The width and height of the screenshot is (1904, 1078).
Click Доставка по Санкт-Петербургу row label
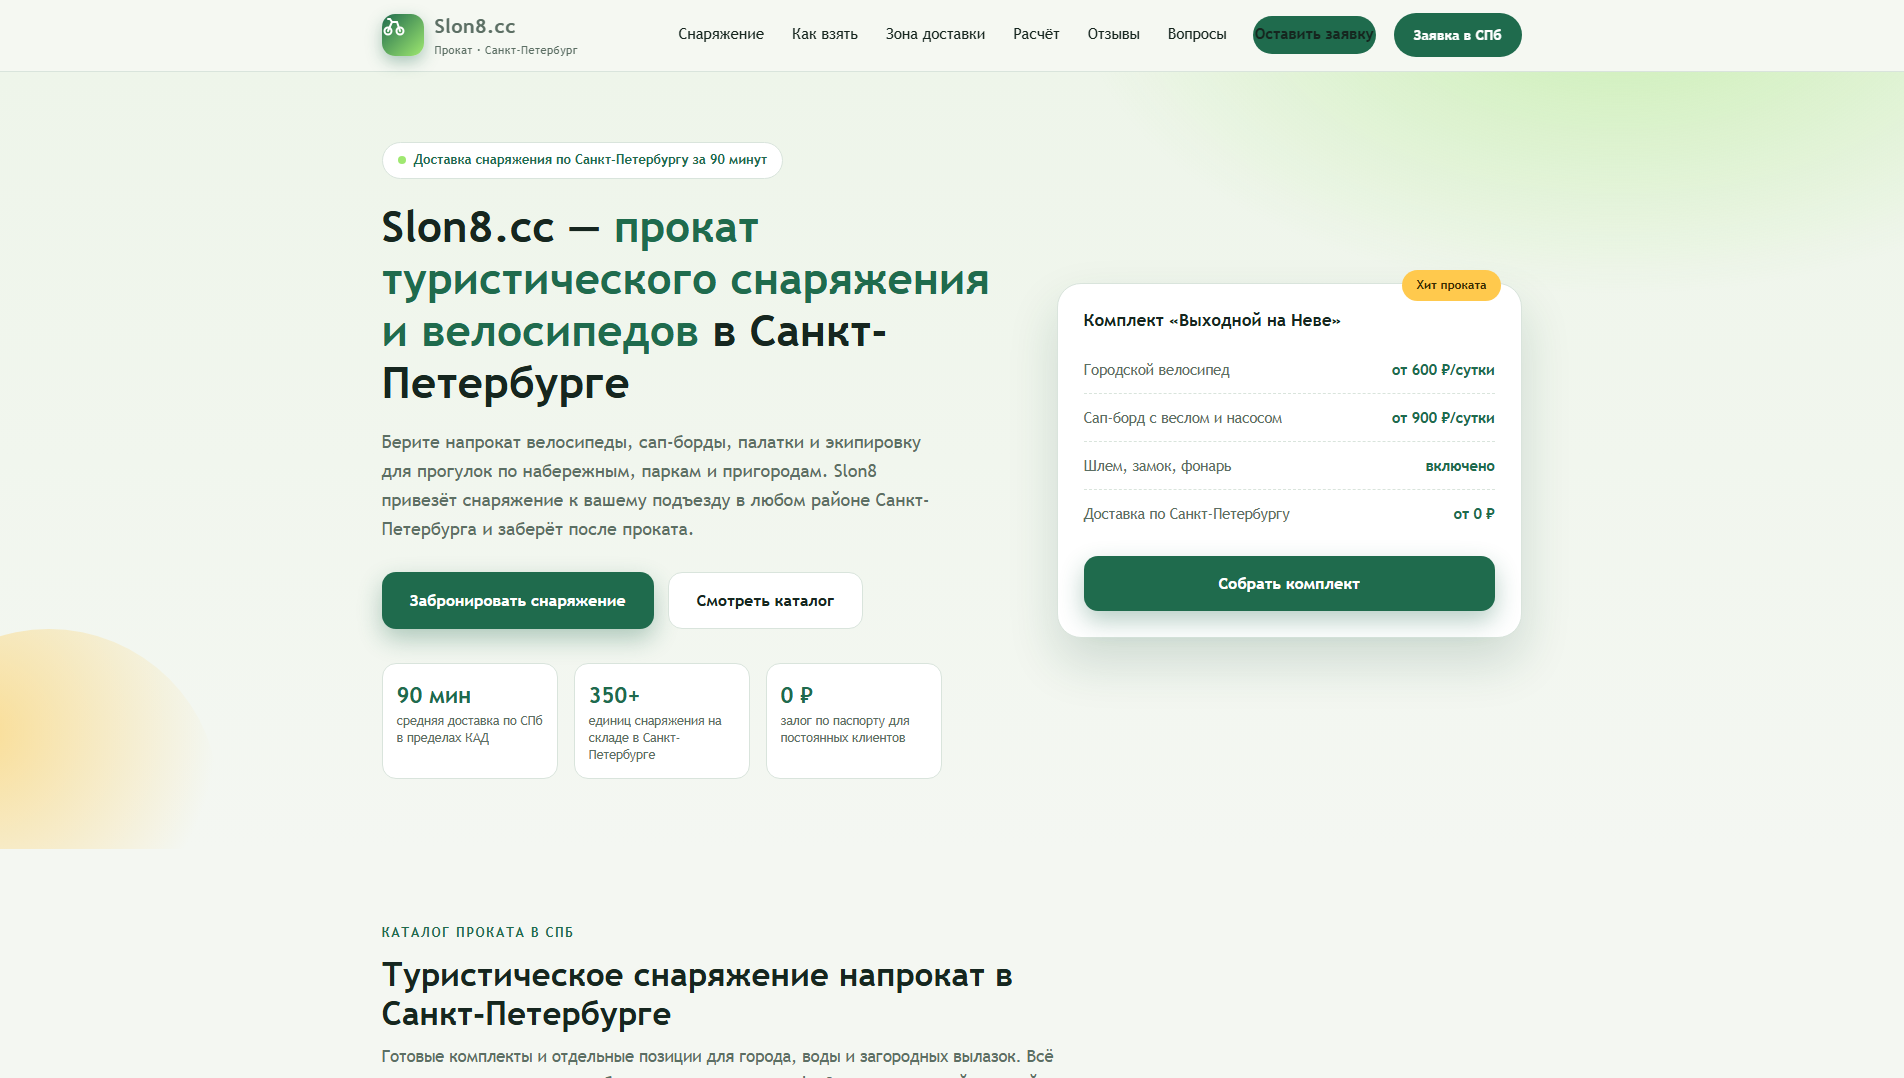point(1187,514)
